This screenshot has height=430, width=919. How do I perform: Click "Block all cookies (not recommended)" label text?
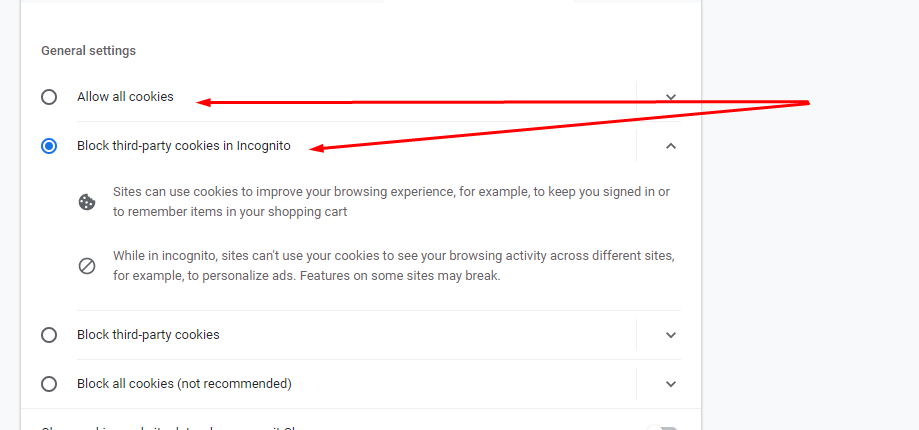pos(184,384)
